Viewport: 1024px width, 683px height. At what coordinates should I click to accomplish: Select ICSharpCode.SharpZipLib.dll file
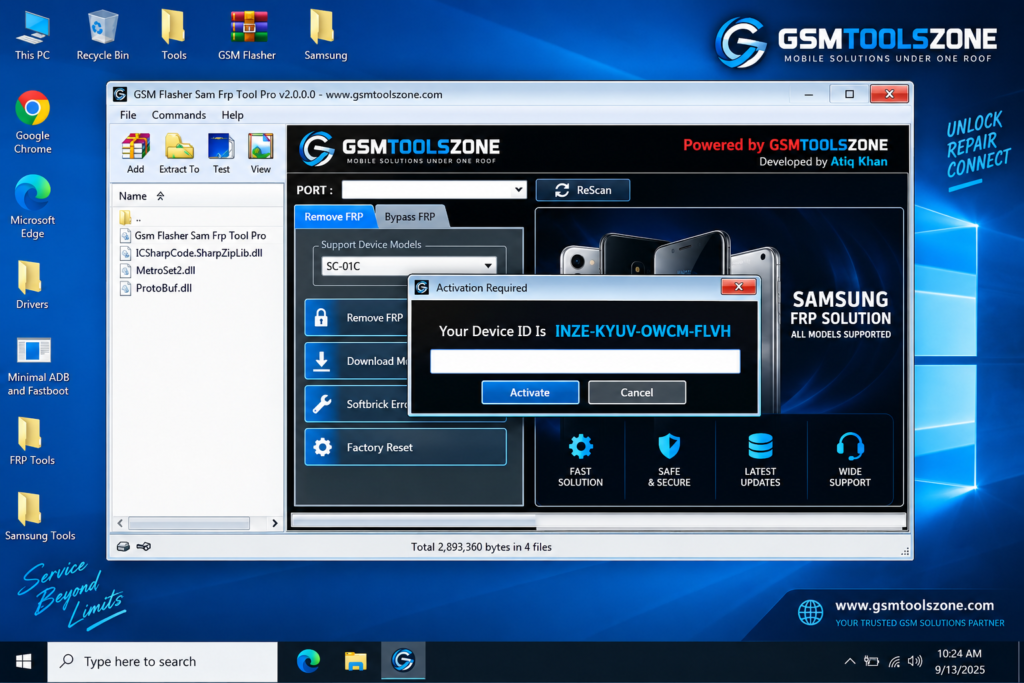click(192, 253)
